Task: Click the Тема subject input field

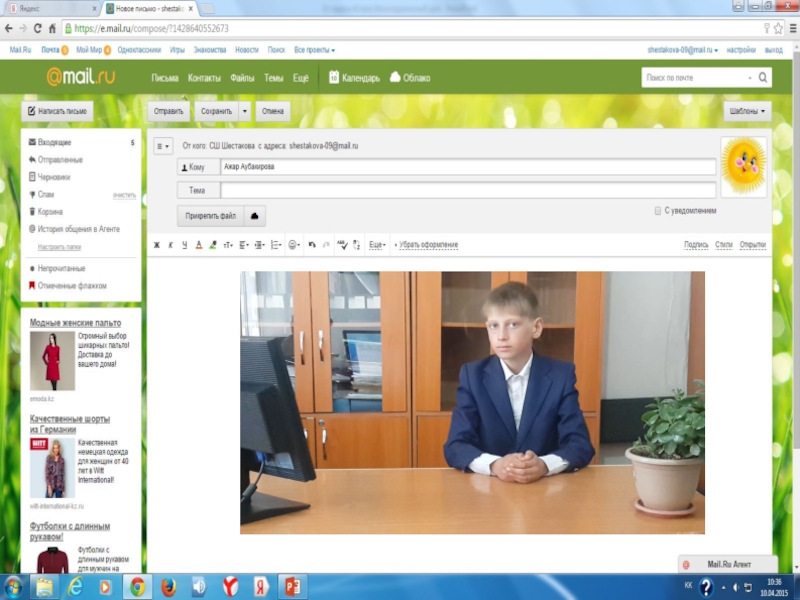Action: [468, 190]
